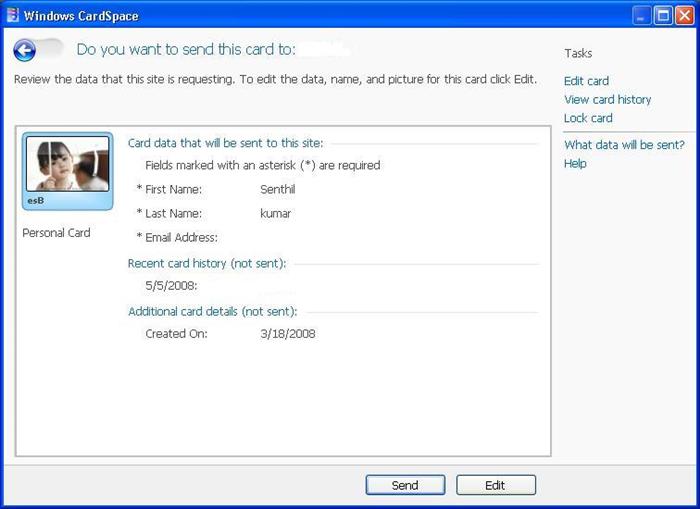Click the First Name value Senthil
700x509 pixels.
(278, 189)
